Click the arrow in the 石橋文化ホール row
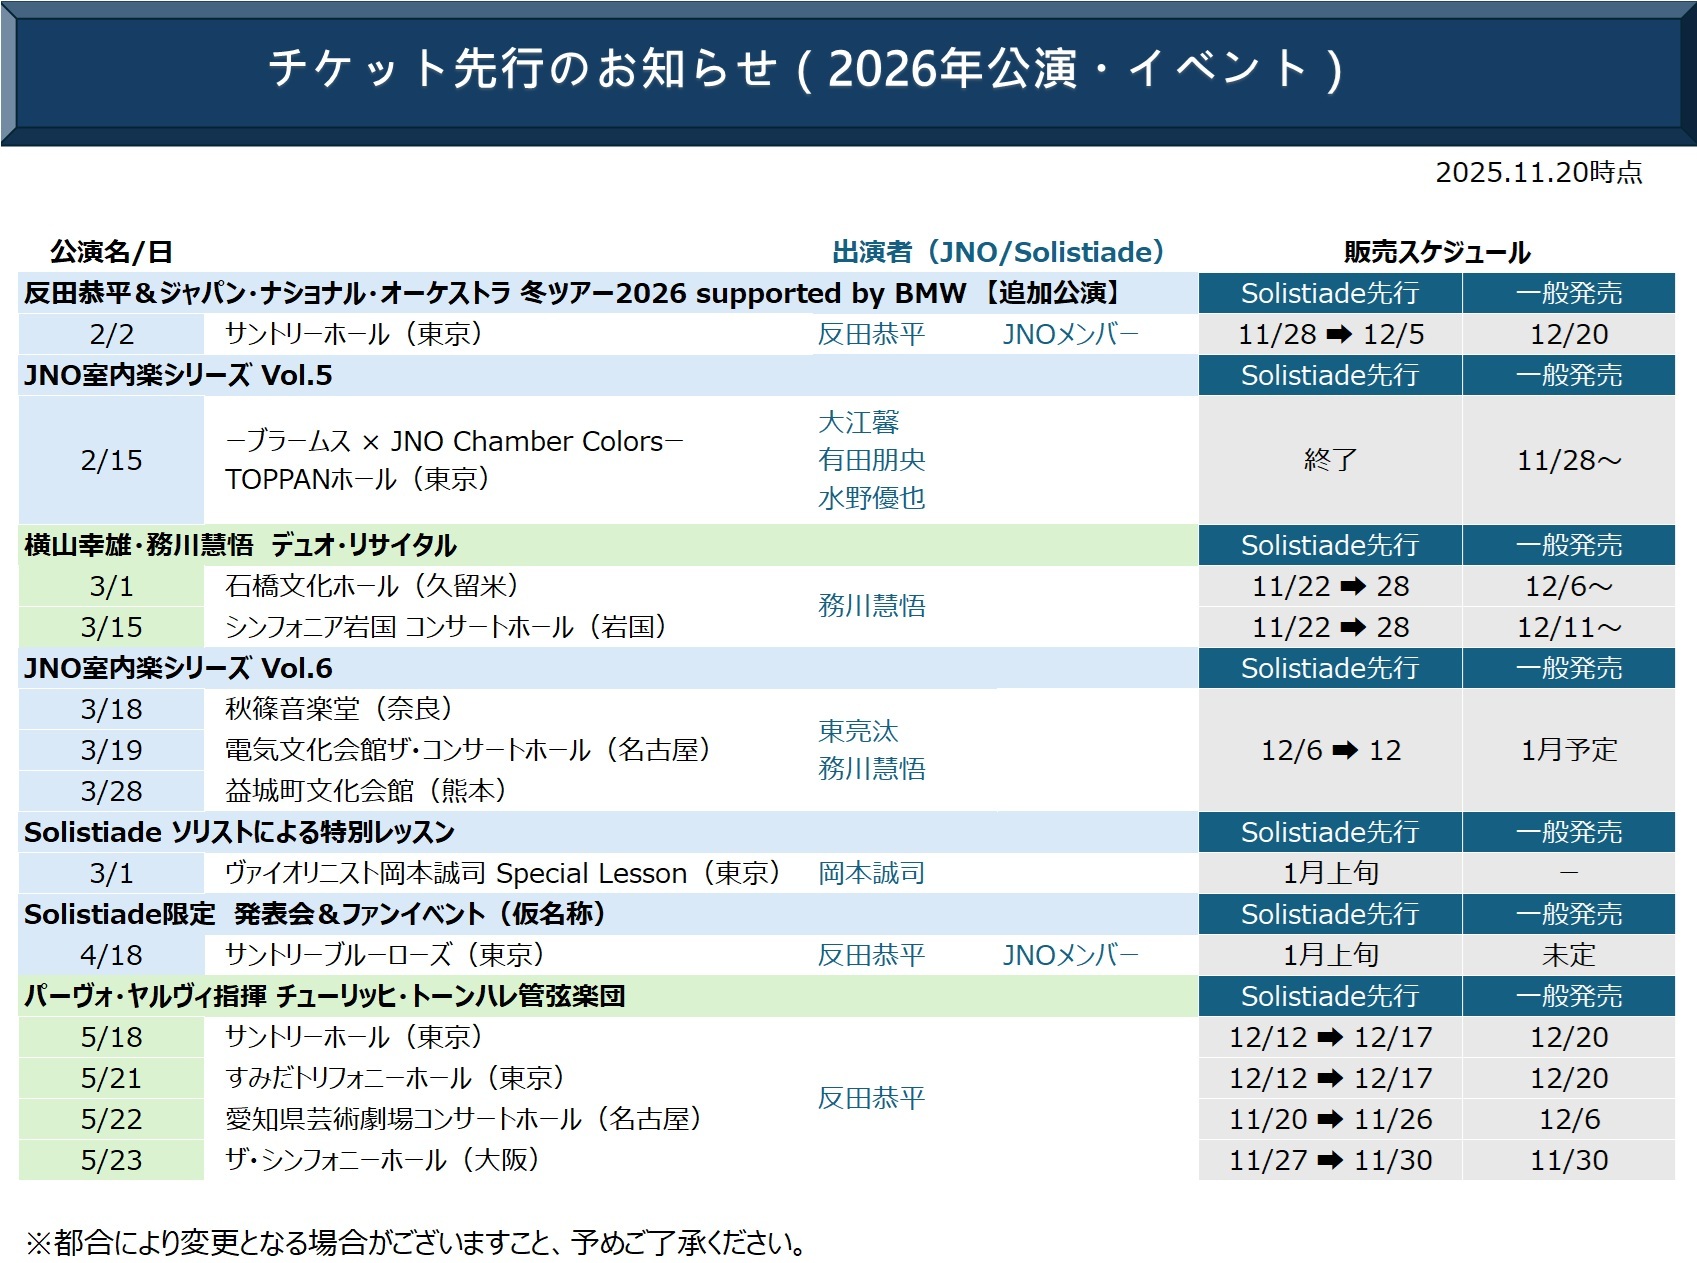 [x=1352, y=587]
